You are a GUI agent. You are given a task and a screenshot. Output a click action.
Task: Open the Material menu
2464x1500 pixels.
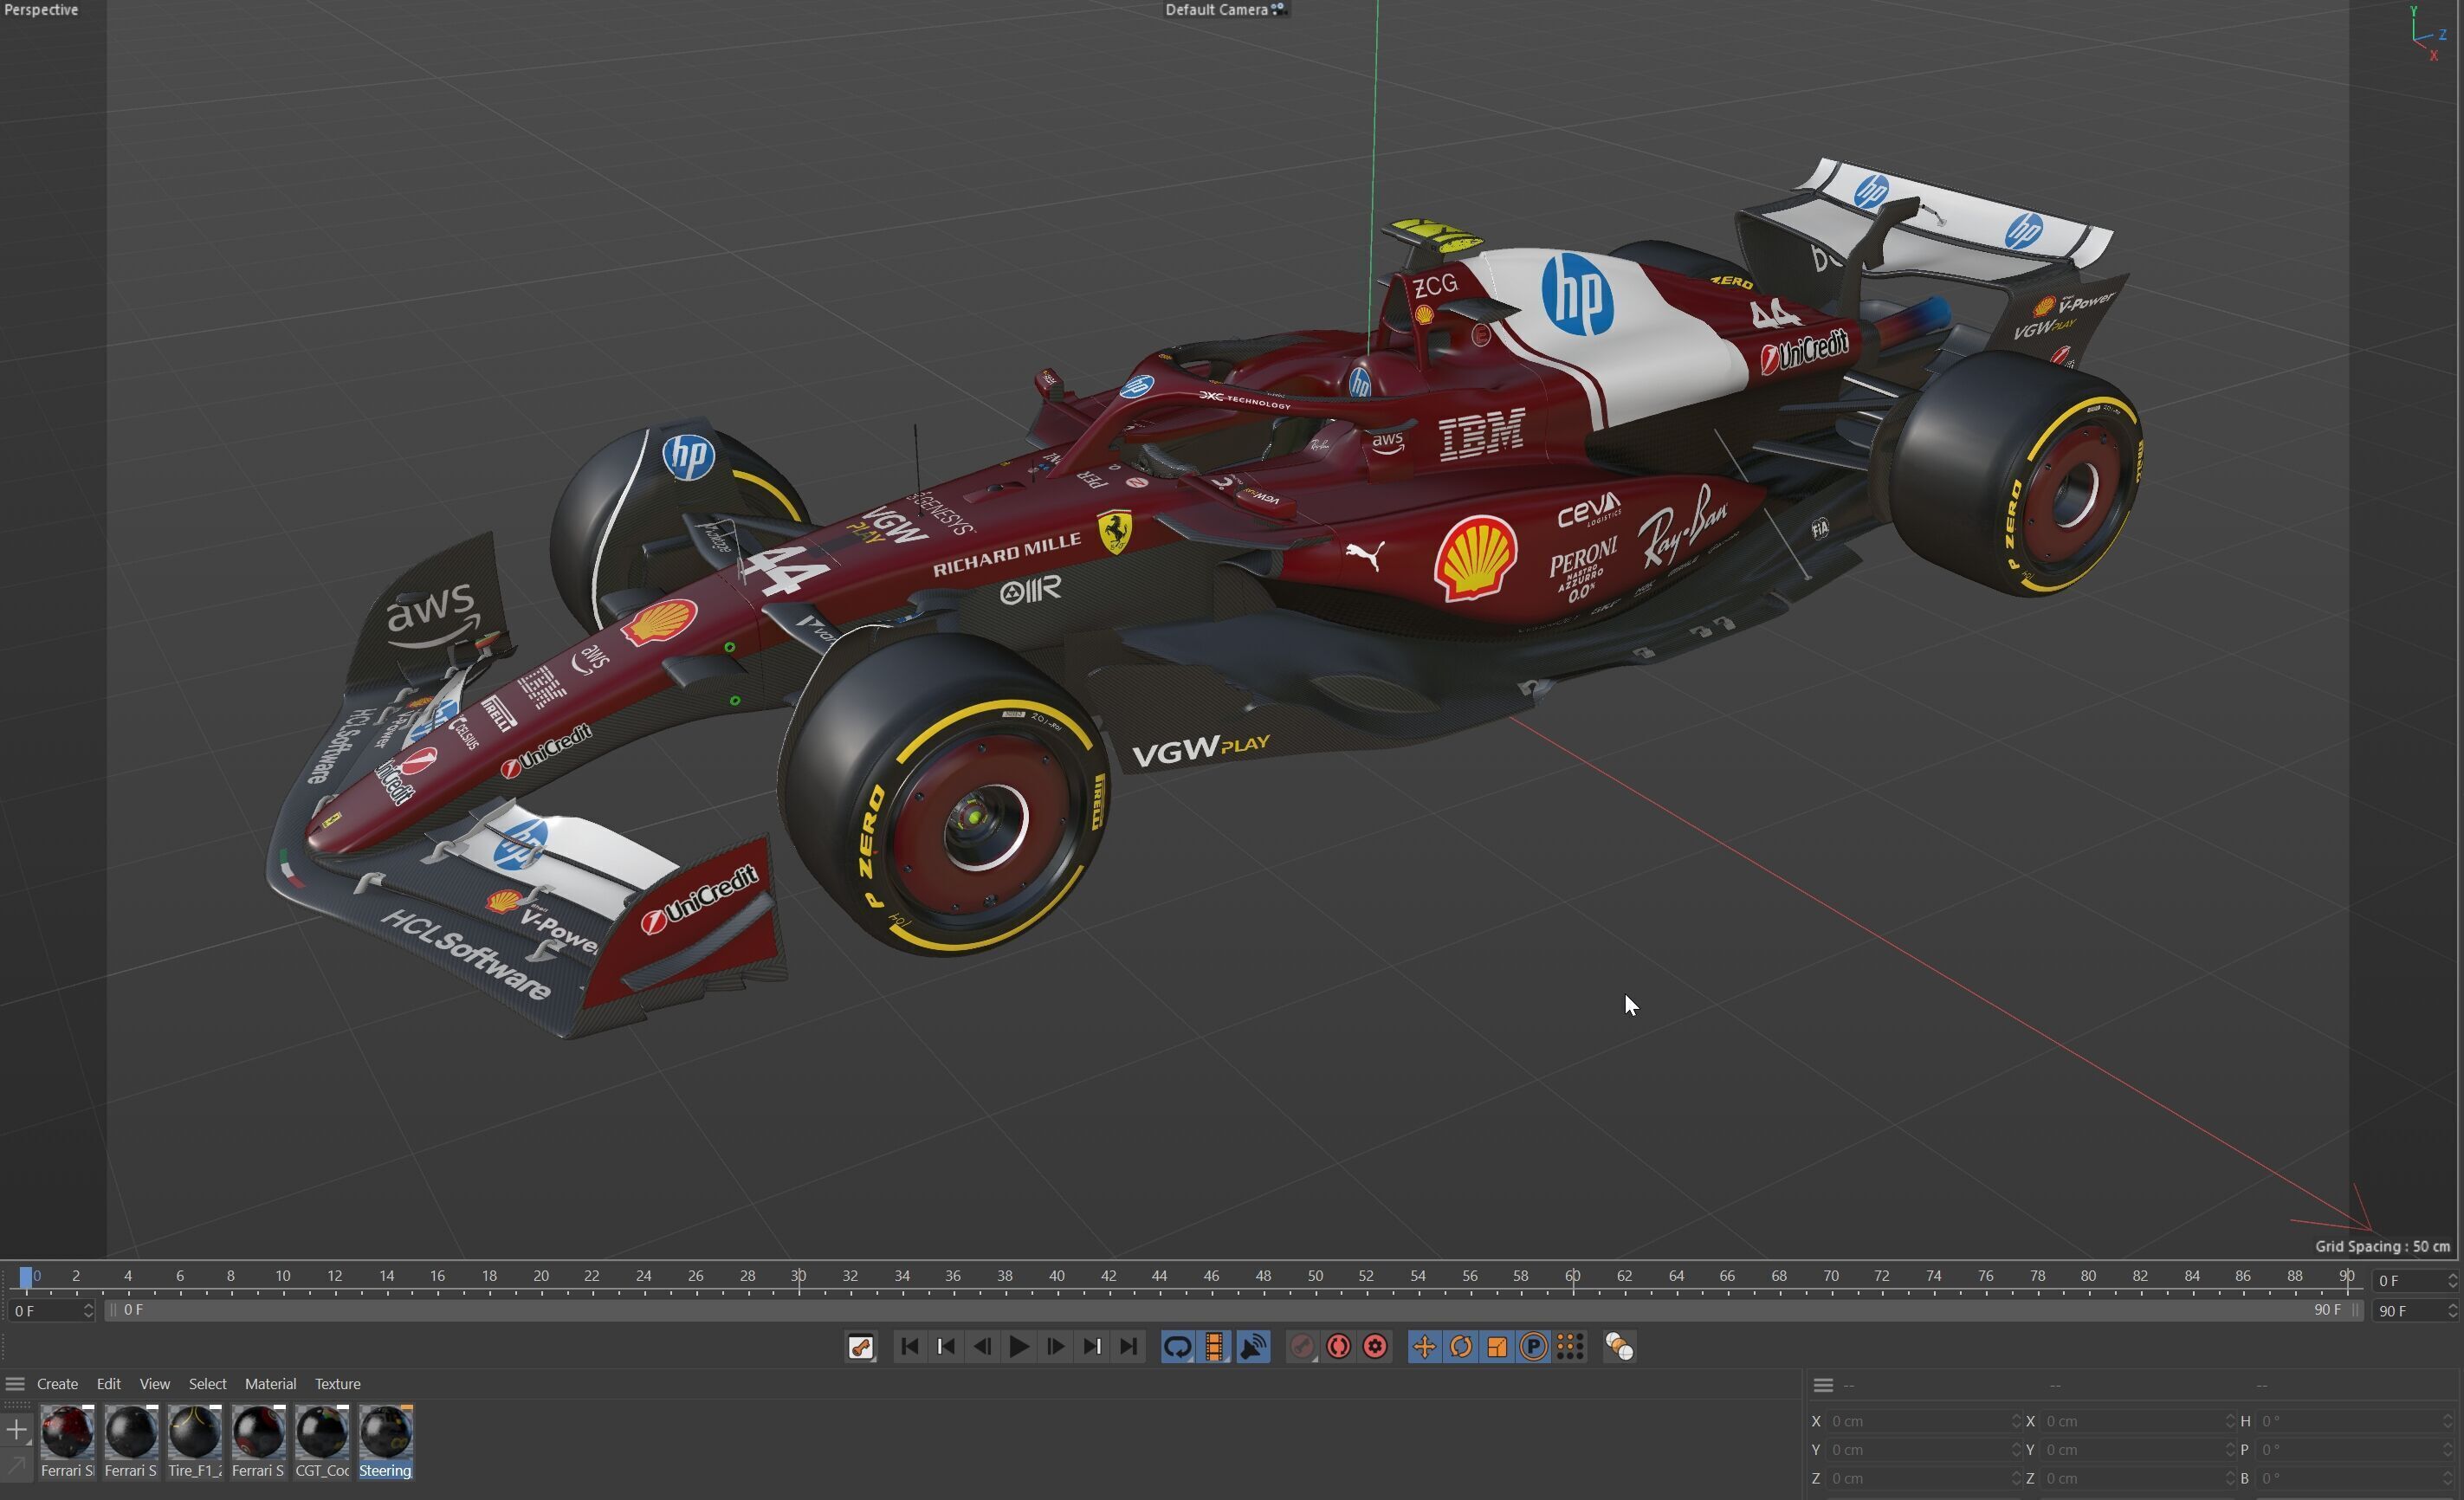tap(270, 1384)
